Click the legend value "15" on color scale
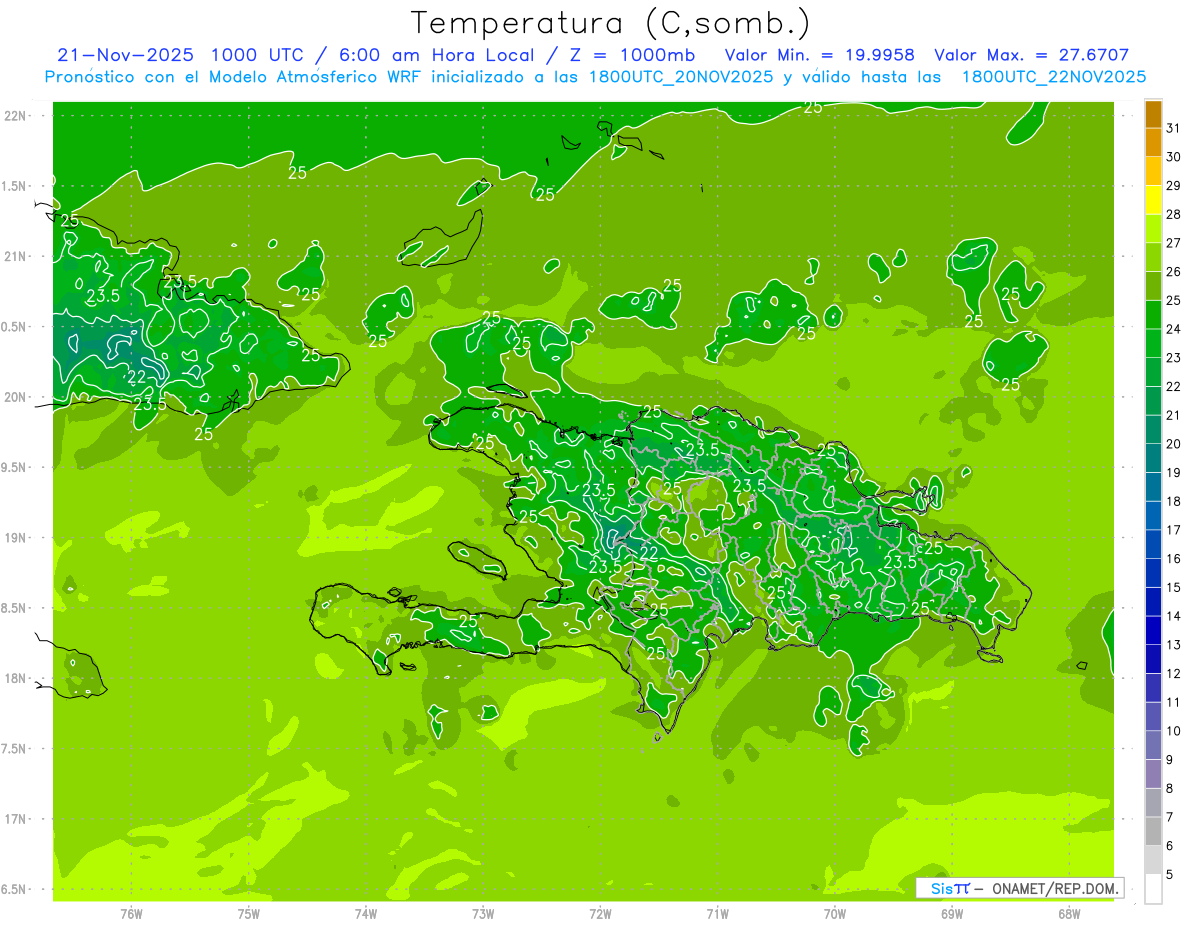The image size is (1200, 927). [x=1173, y=587]
